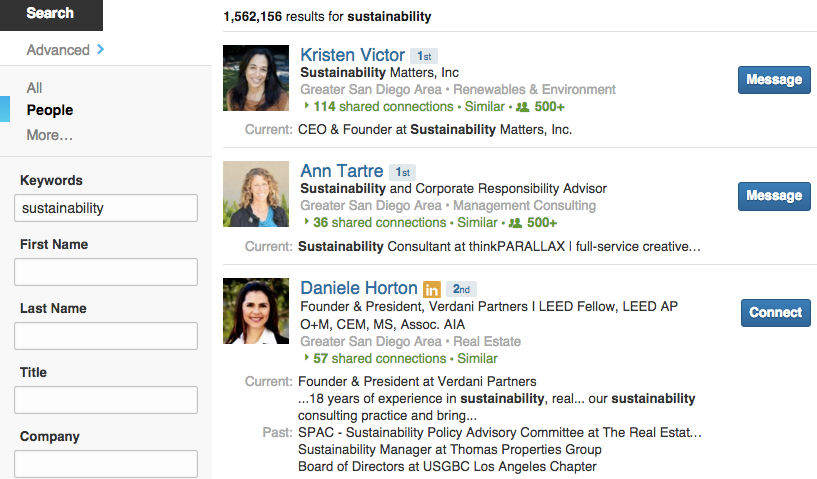Expand Kristen Victor's 114 shared connections
The image size is (817, 479).
pos(377,107)
